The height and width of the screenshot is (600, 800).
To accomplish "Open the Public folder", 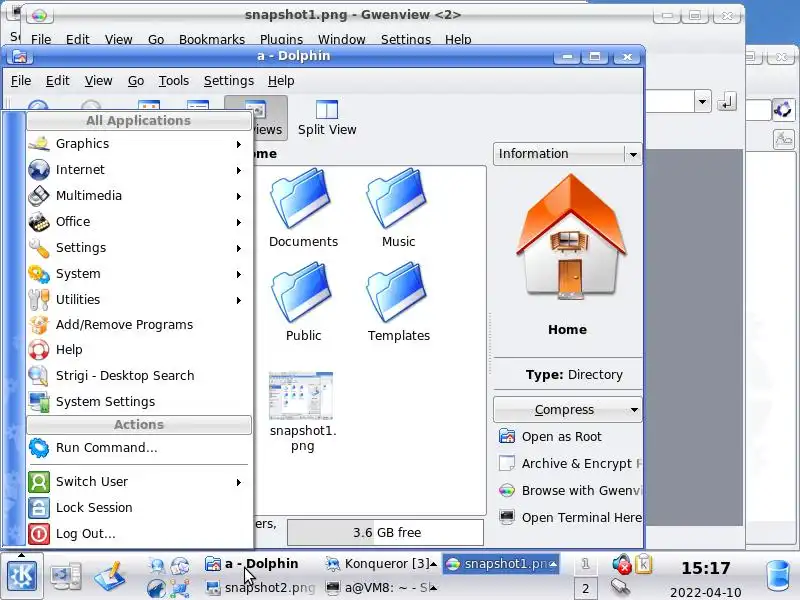I will coord(303,302).
